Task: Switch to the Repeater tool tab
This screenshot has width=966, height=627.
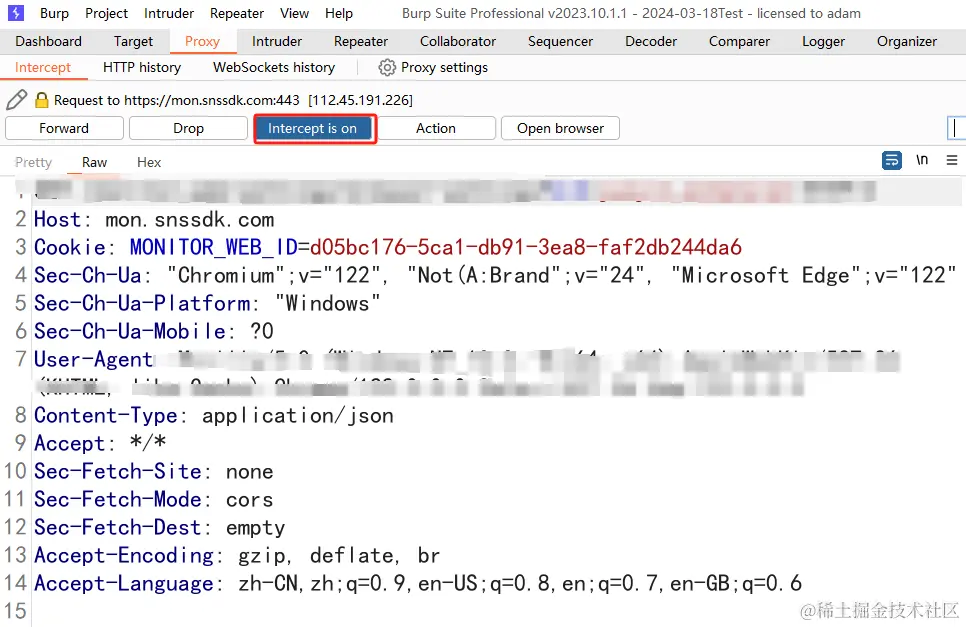Action: click(361, 41)
